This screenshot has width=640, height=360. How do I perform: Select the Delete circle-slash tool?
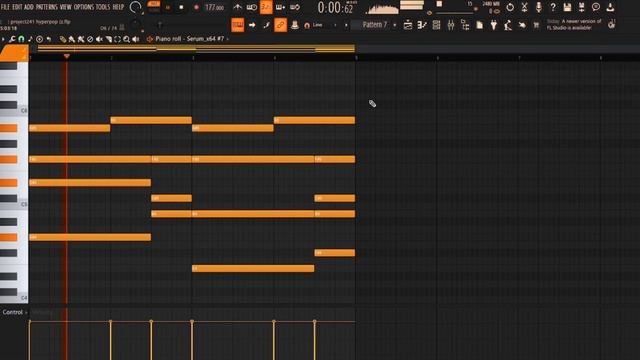coord(90,39)
